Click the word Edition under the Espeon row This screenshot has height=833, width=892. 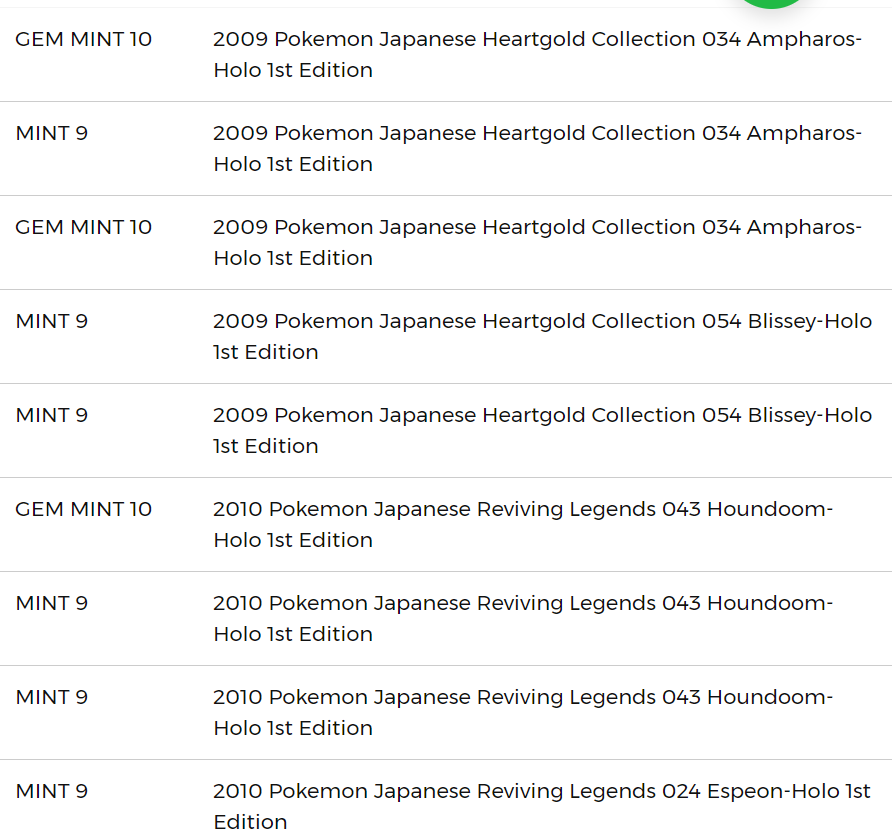tap(250, 822)
